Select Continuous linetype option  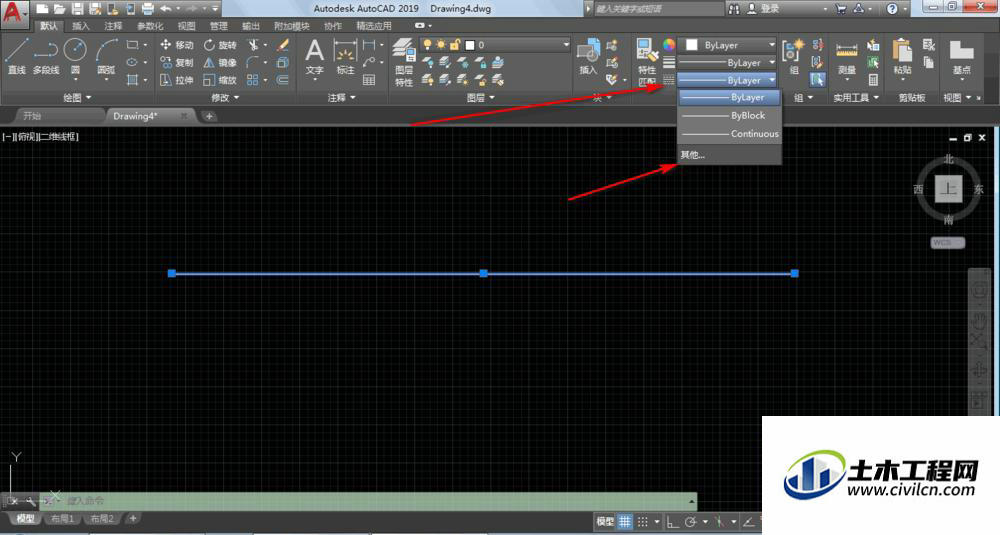[729, 134]
